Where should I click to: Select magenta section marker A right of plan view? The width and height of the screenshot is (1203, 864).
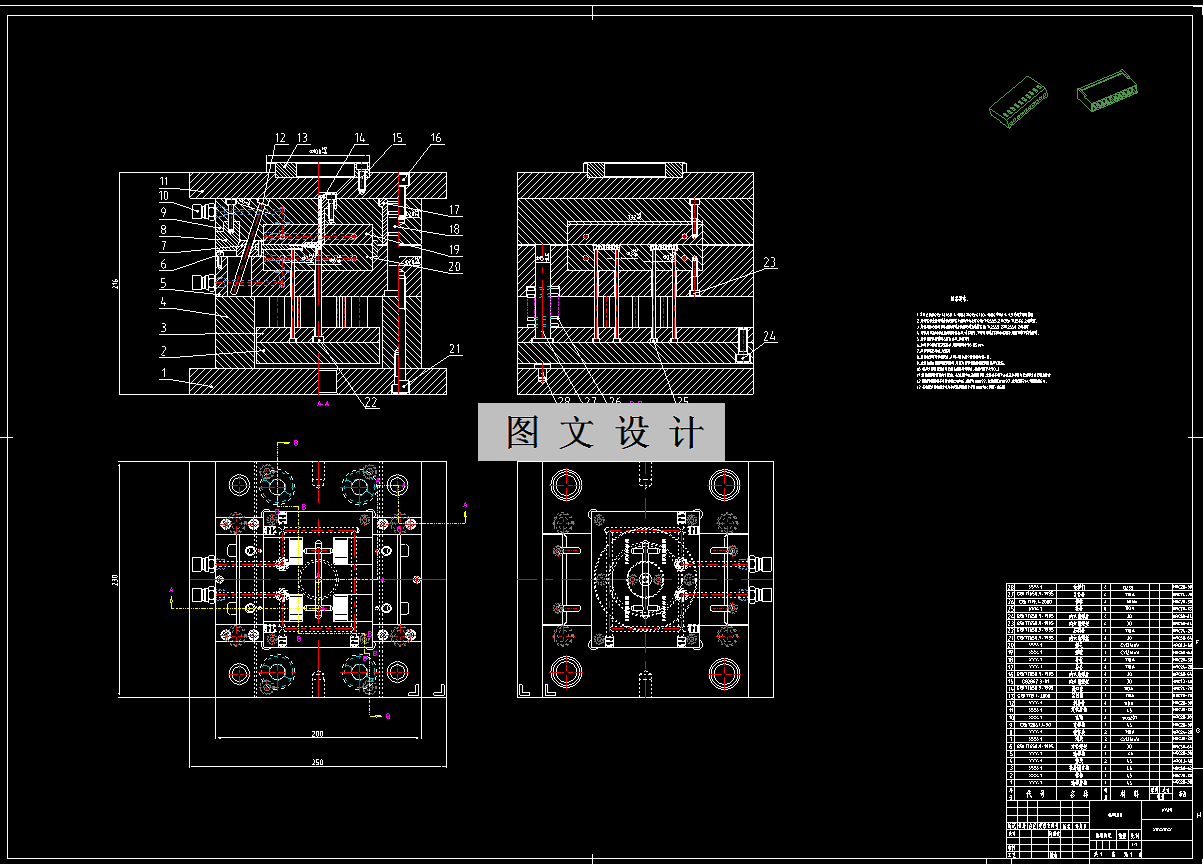point(464,507)
